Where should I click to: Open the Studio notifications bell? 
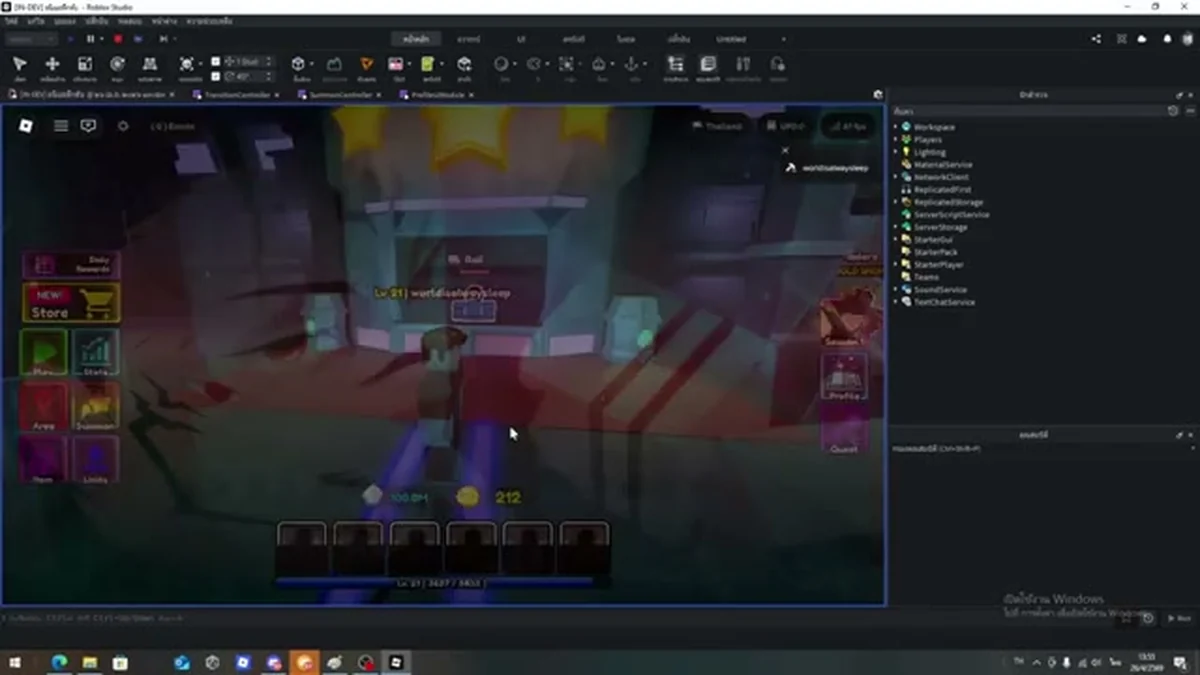click(1167, 39)
